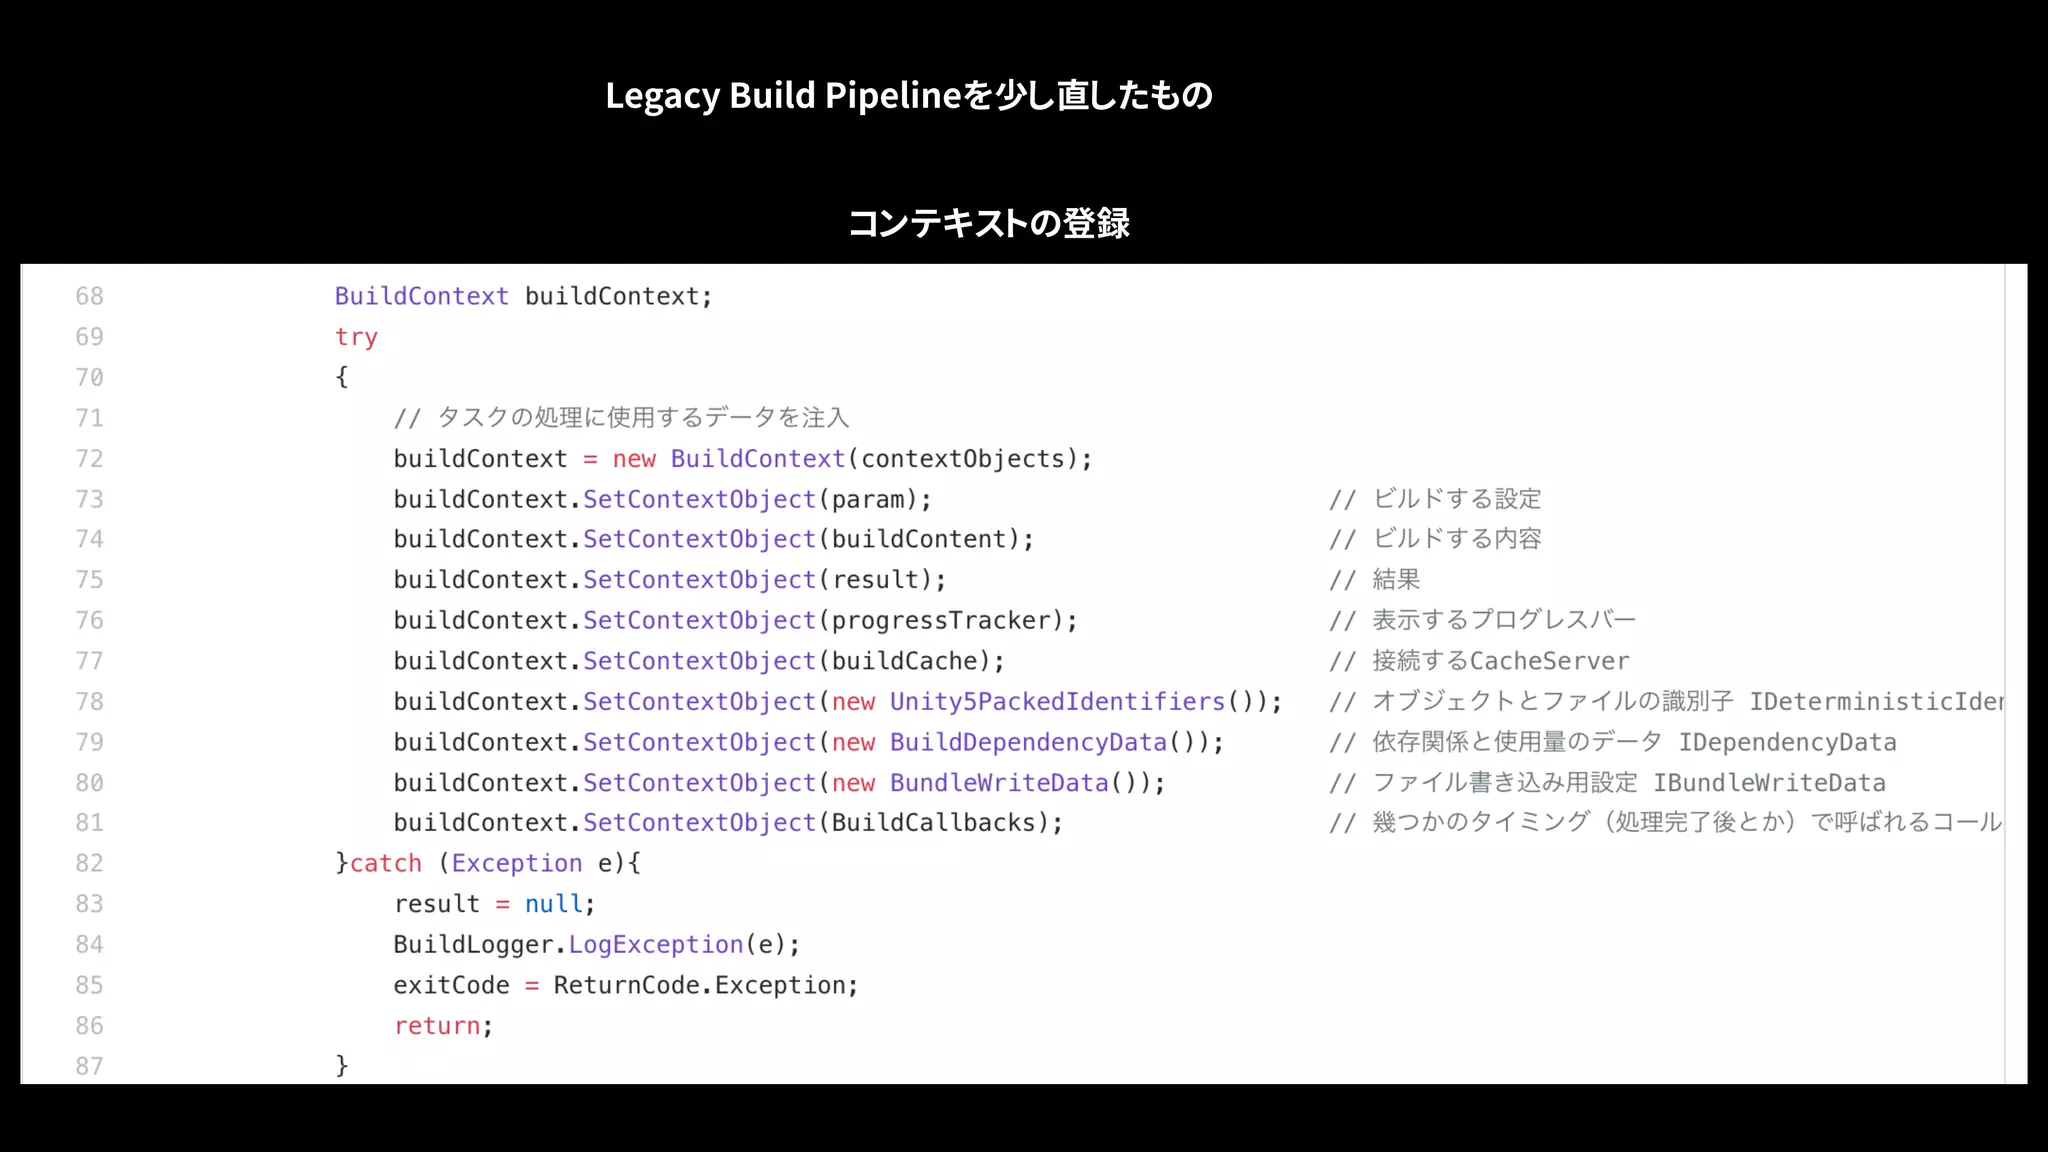2048x1152 pixels.
Task: Click line number 70
Action: pos(90,377)
